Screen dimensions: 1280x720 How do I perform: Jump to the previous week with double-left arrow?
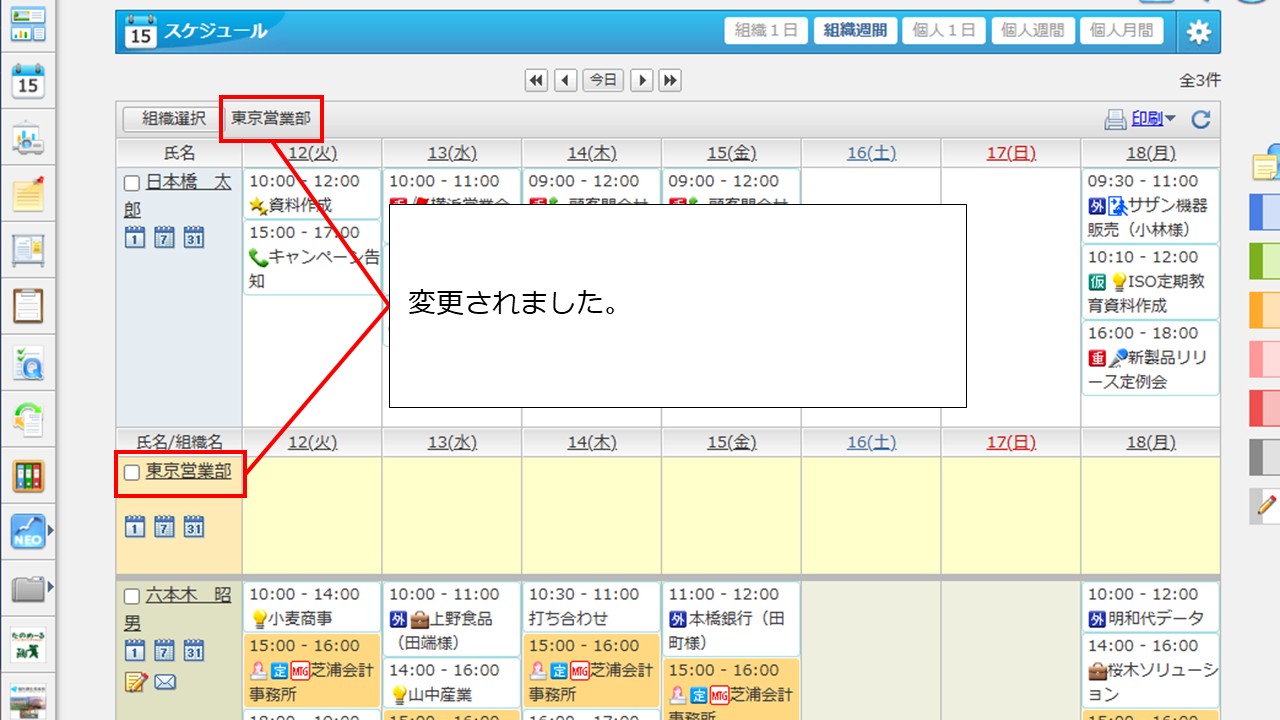click(536, 80)
